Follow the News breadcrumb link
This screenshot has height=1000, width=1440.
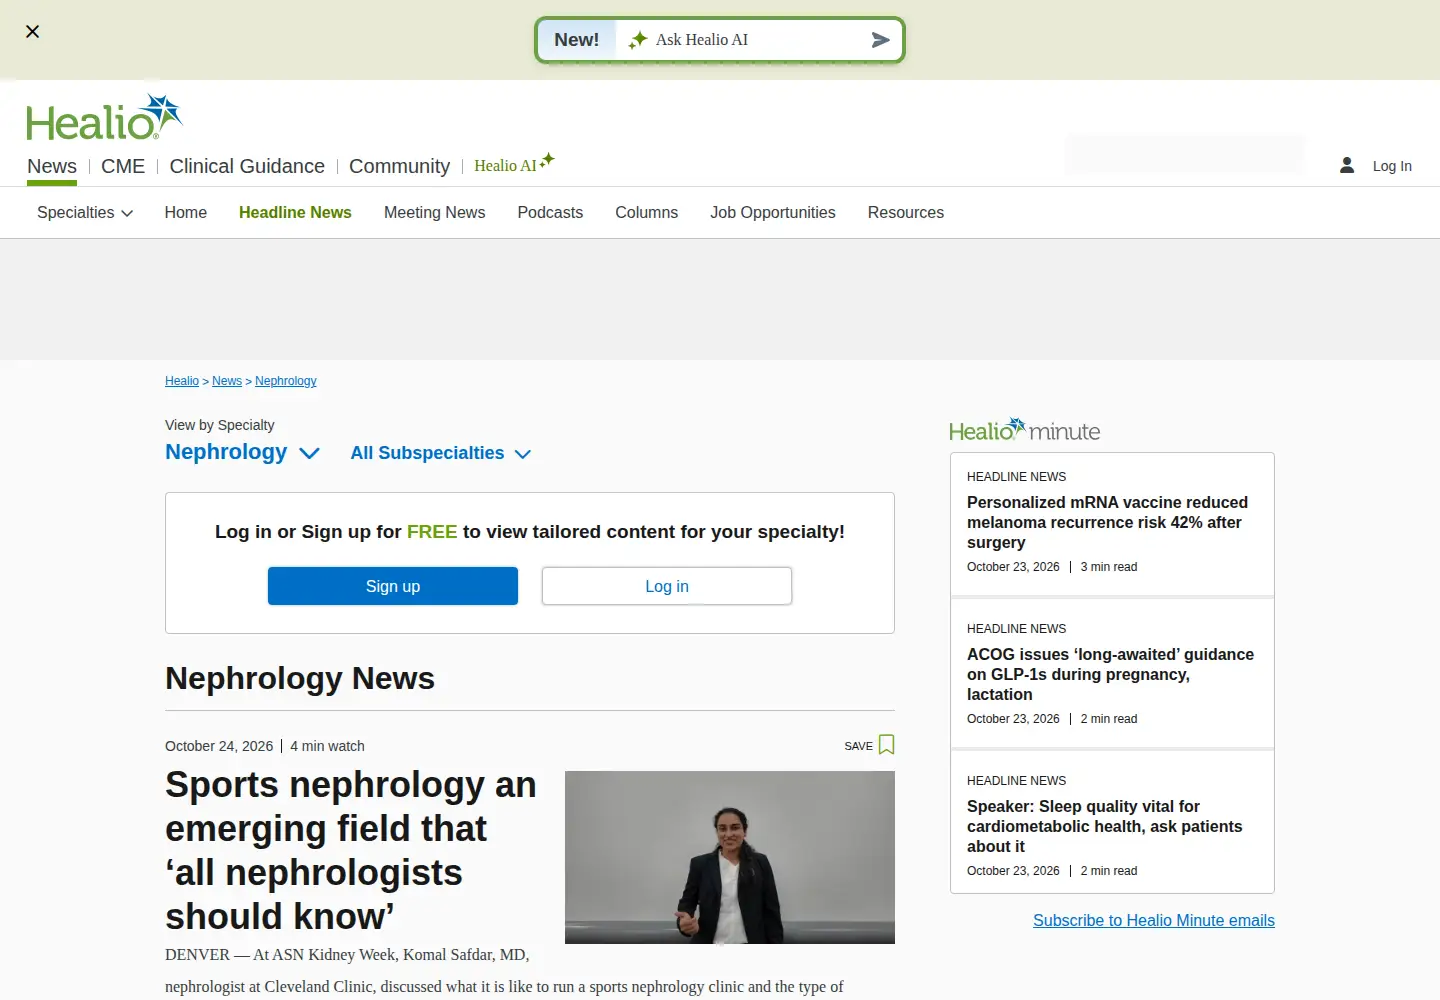click(227, 381)
